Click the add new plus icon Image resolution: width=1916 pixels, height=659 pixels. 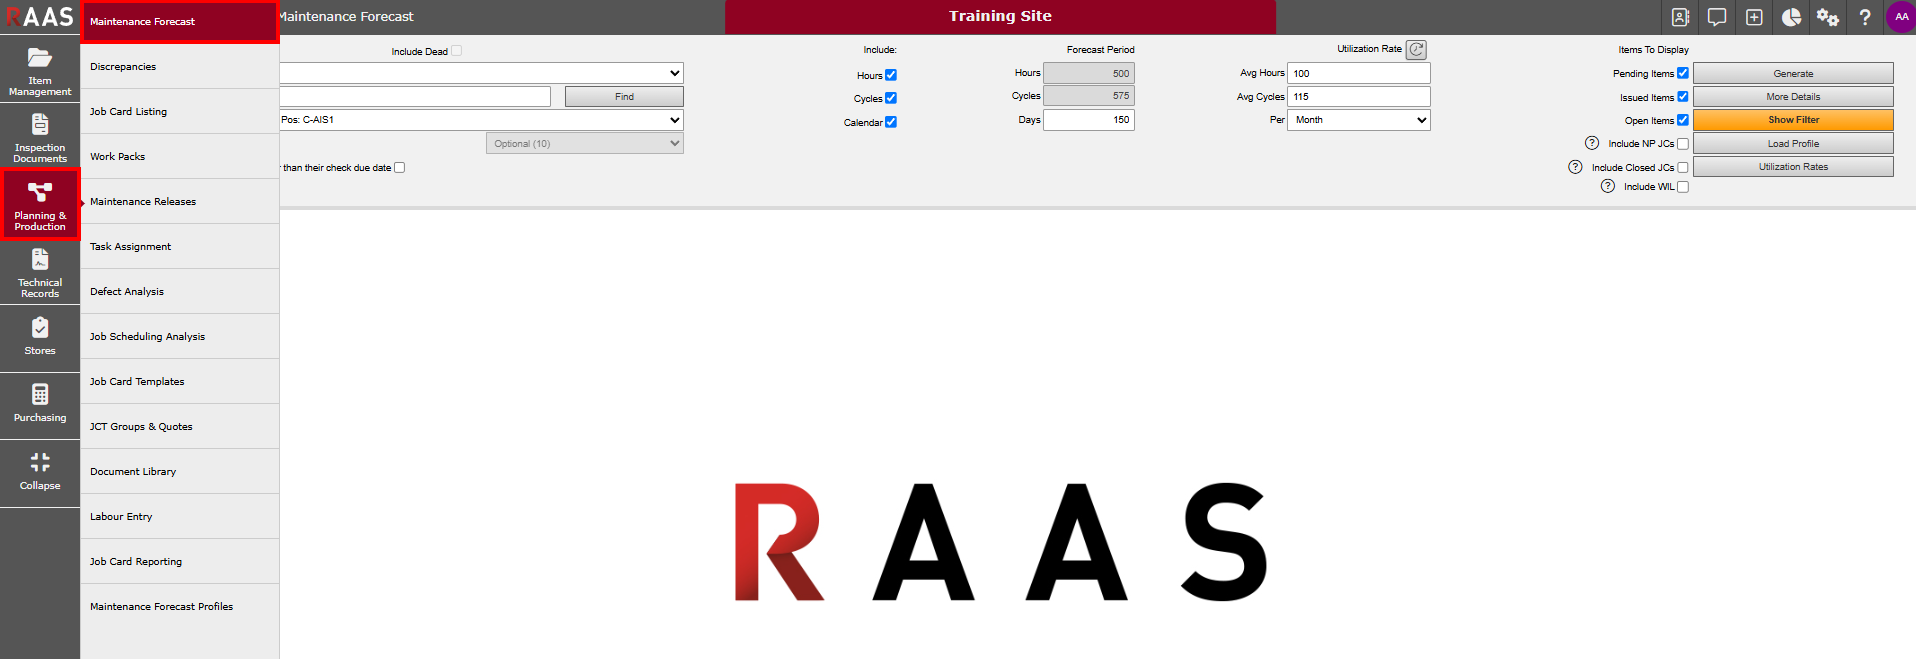point(1754,17)
